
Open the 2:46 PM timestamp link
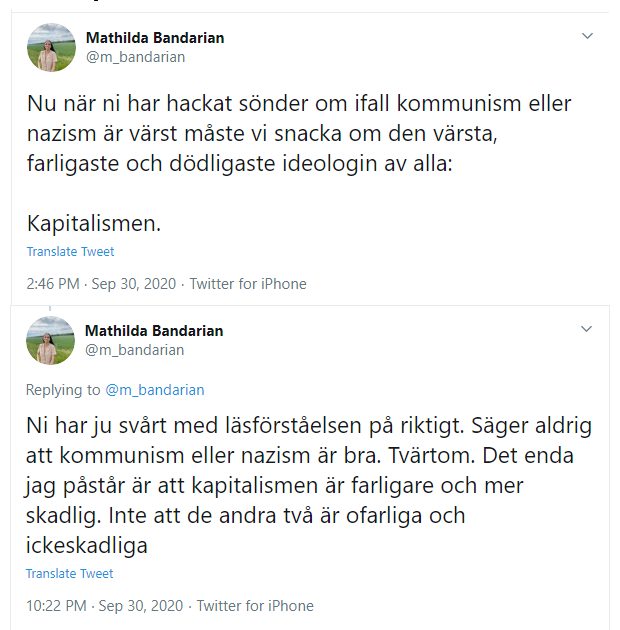pos(53,284)
